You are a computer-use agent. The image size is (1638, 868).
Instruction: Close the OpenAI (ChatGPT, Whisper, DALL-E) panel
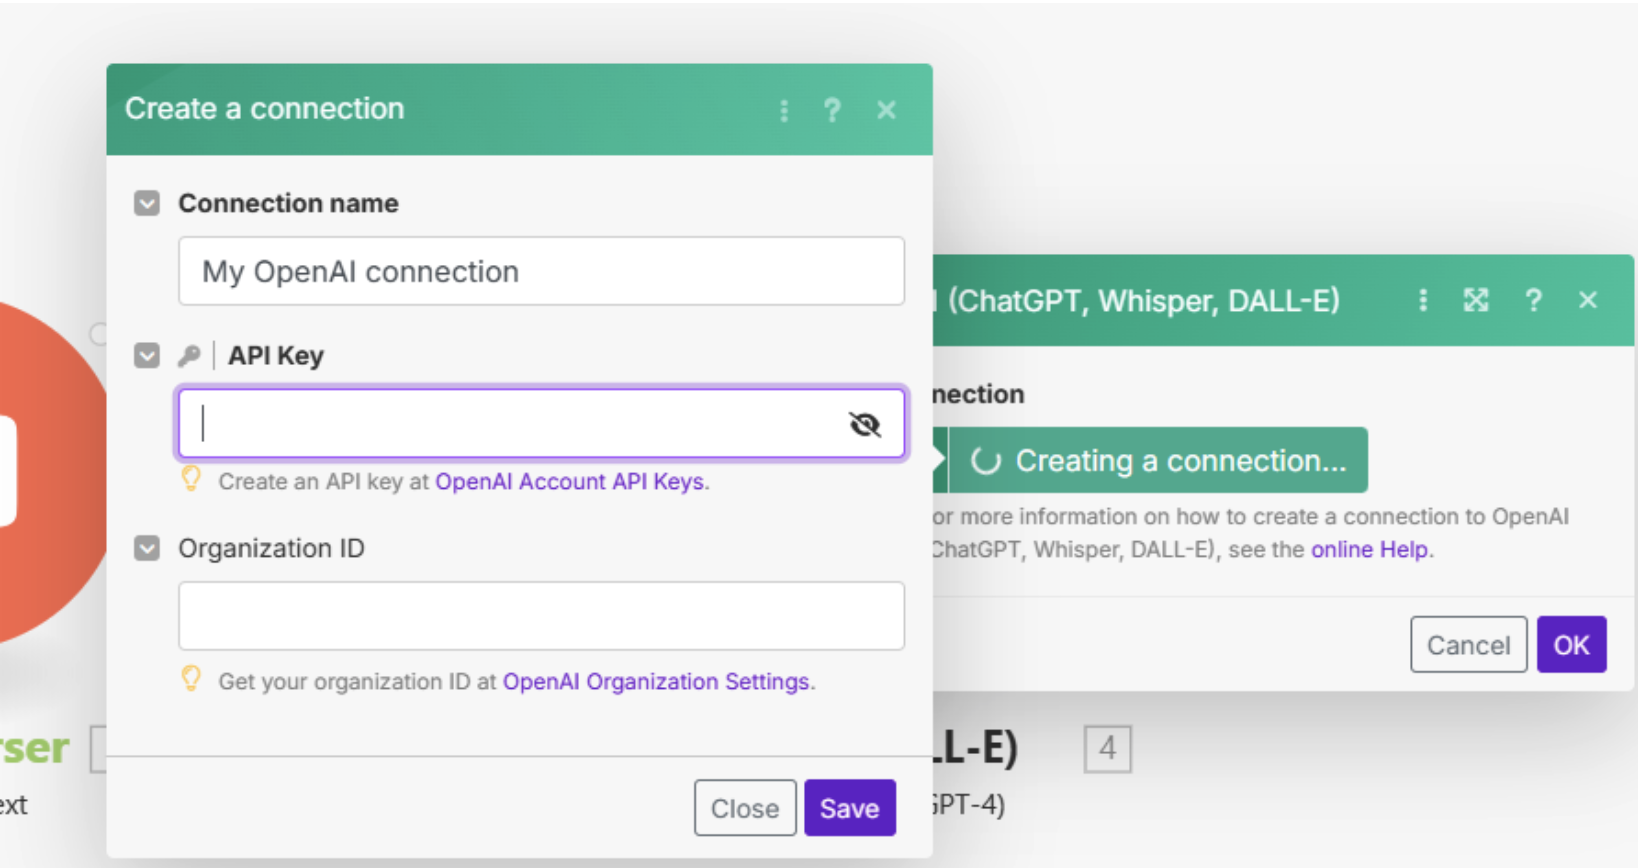pos(1588,301)
